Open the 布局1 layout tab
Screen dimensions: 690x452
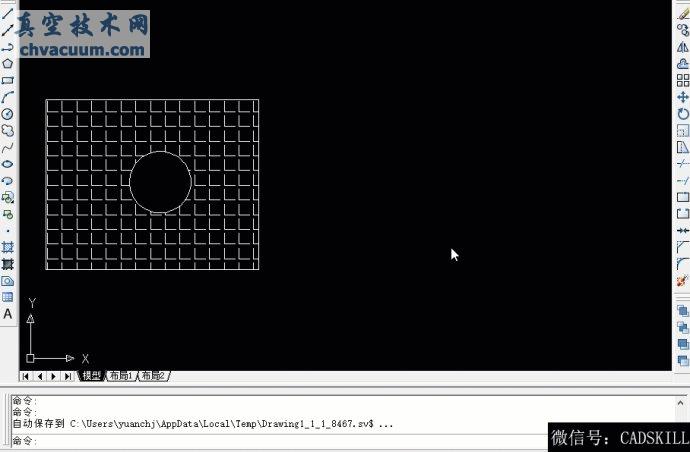click(121, 376)
